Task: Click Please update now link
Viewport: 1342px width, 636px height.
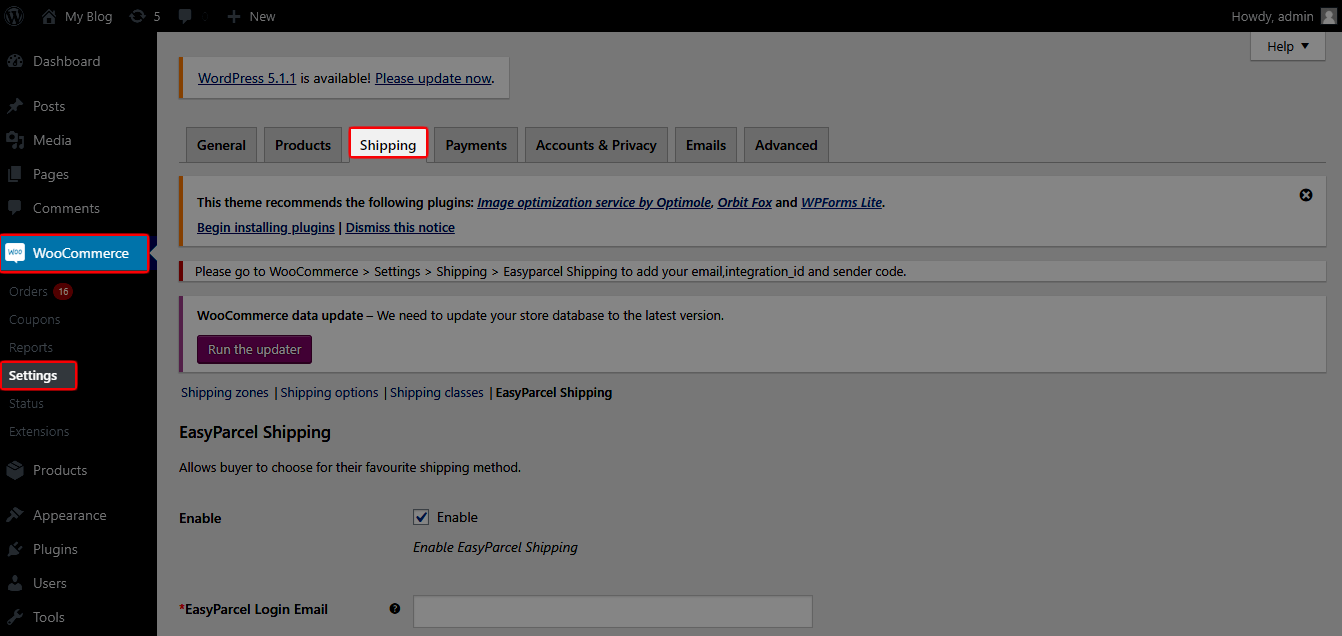Action: [433, 78]
